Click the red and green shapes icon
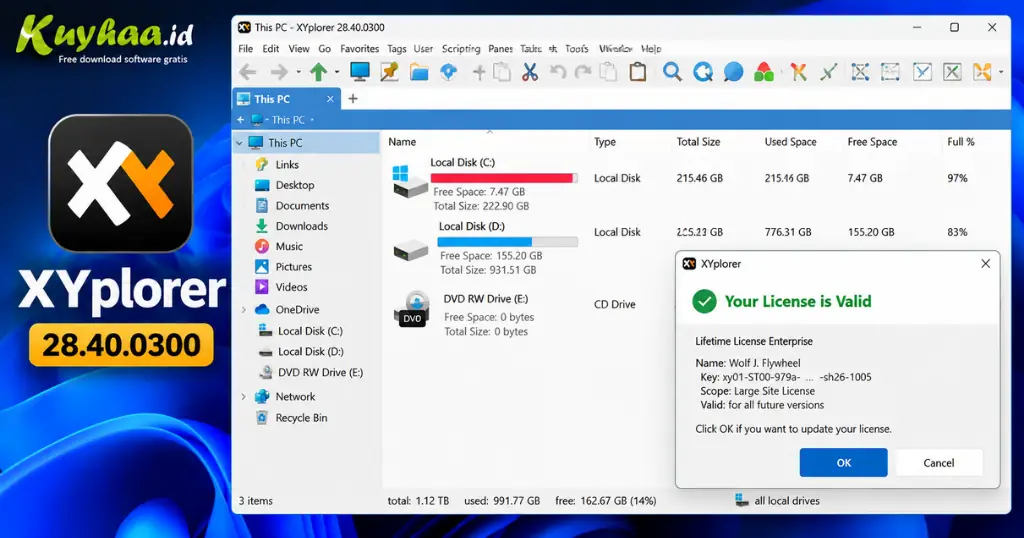The image size is (1024, 538). pyautogui.click(x=763, y=72)
